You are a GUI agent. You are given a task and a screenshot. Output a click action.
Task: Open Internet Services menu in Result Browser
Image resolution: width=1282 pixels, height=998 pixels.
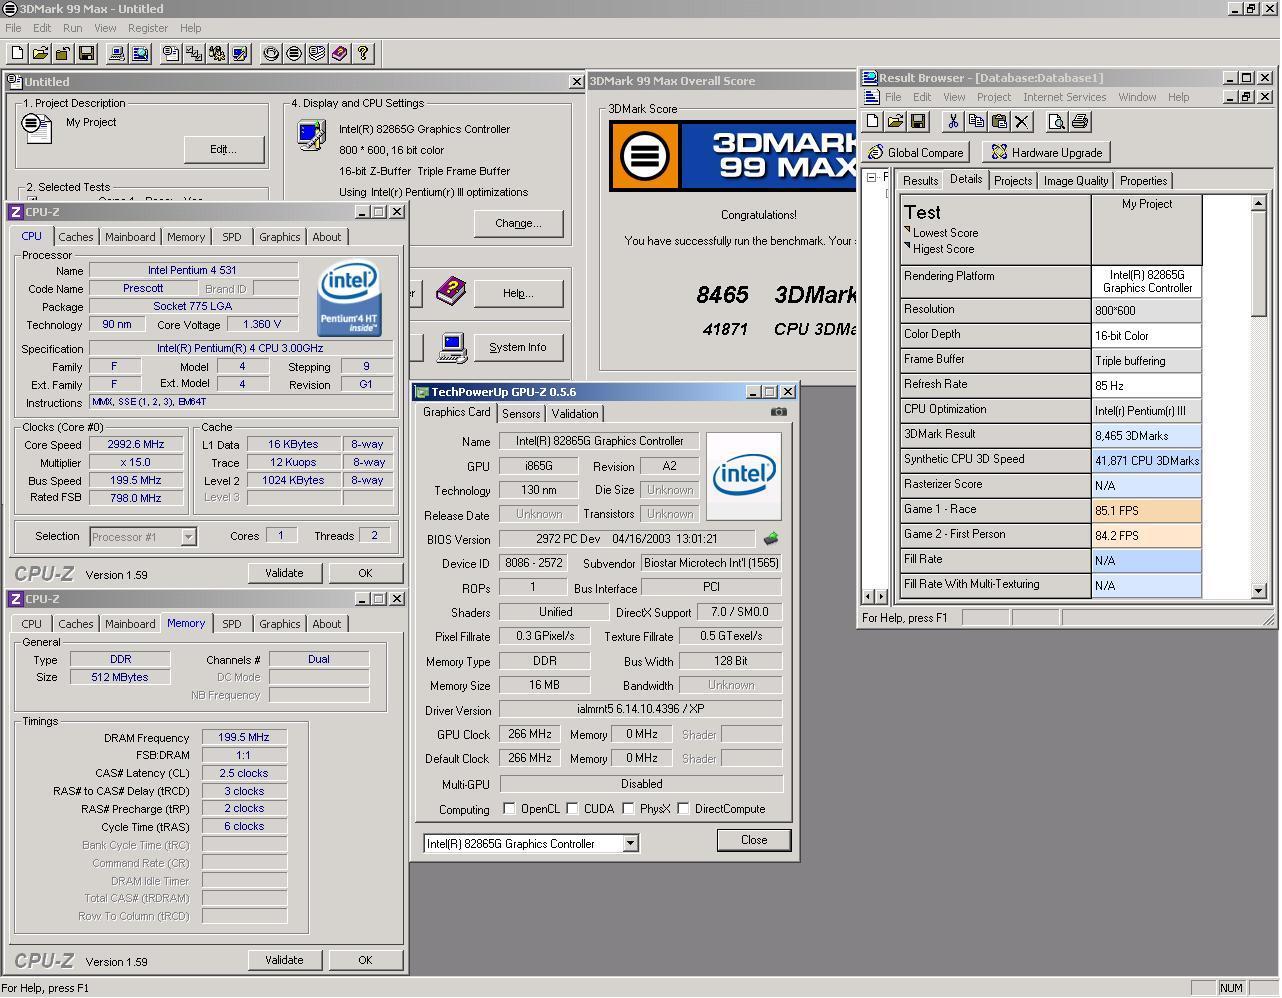click(x=1064, y=97)
